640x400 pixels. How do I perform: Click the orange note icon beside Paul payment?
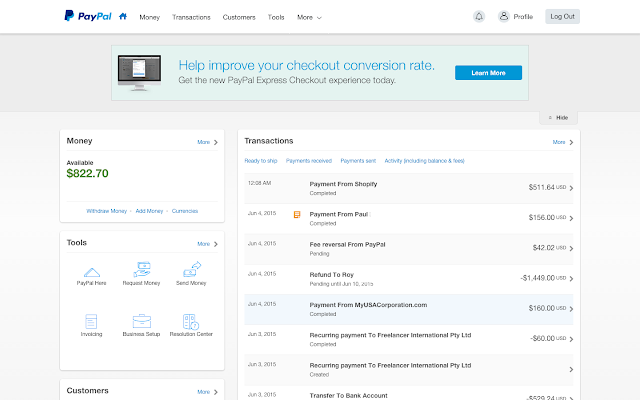click(297, 215)
